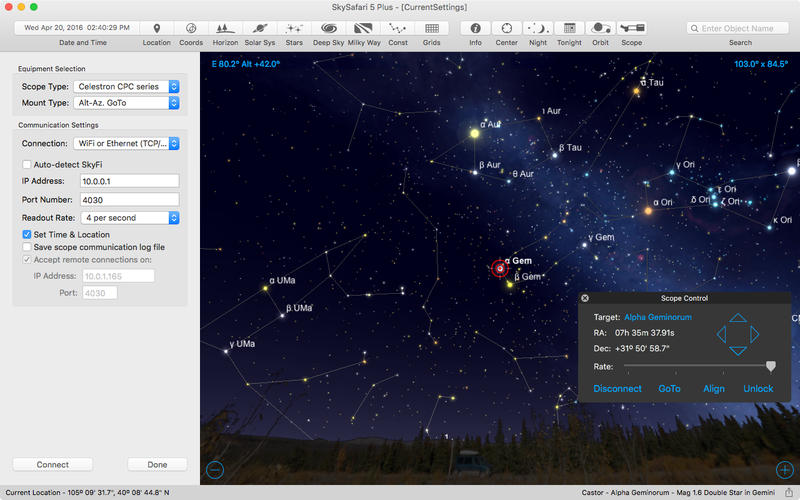Toggle Night vision mode icon
Screen dimensions: 800x500
pyautogui.click(x=538, y=29)
